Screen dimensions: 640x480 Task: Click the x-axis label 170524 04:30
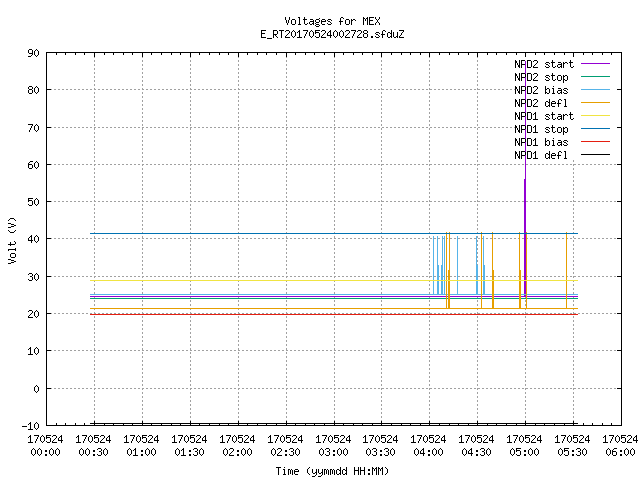coord(476,446)
